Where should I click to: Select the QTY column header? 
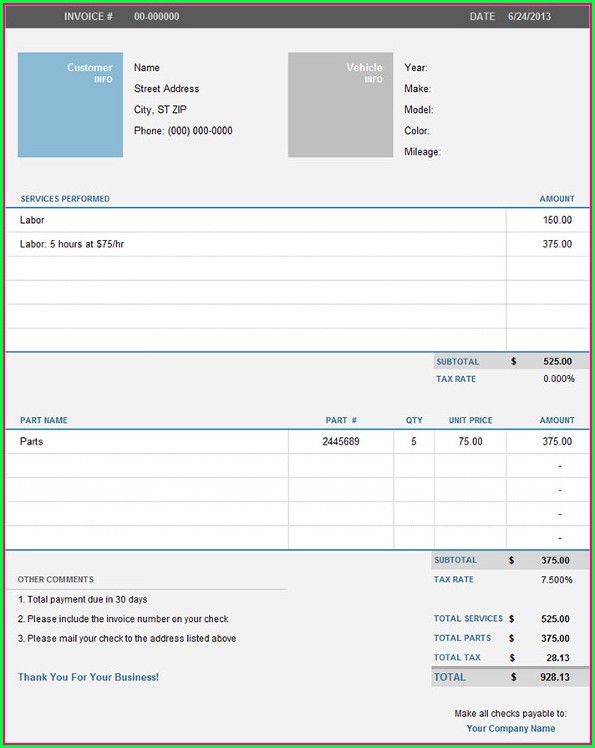[x=414, y=420]
